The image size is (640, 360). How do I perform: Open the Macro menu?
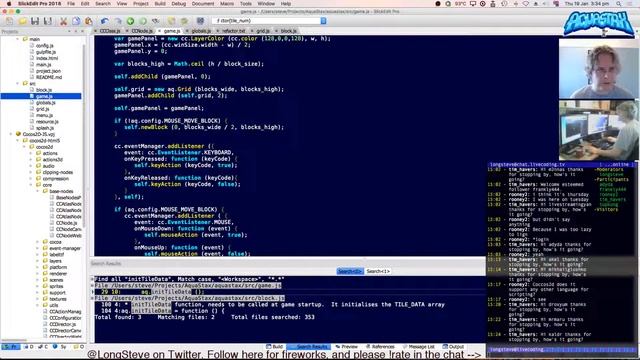pyautogui.click(x=227, y=3)
